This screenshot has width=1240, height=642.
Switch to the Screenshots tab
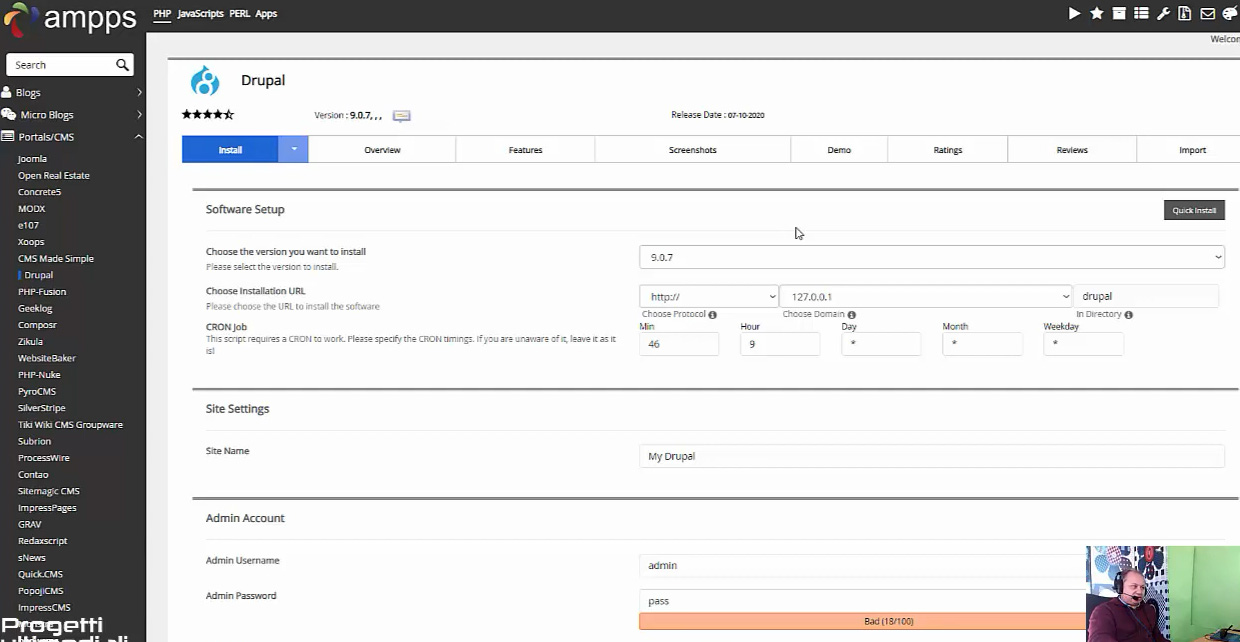point(692,149)
